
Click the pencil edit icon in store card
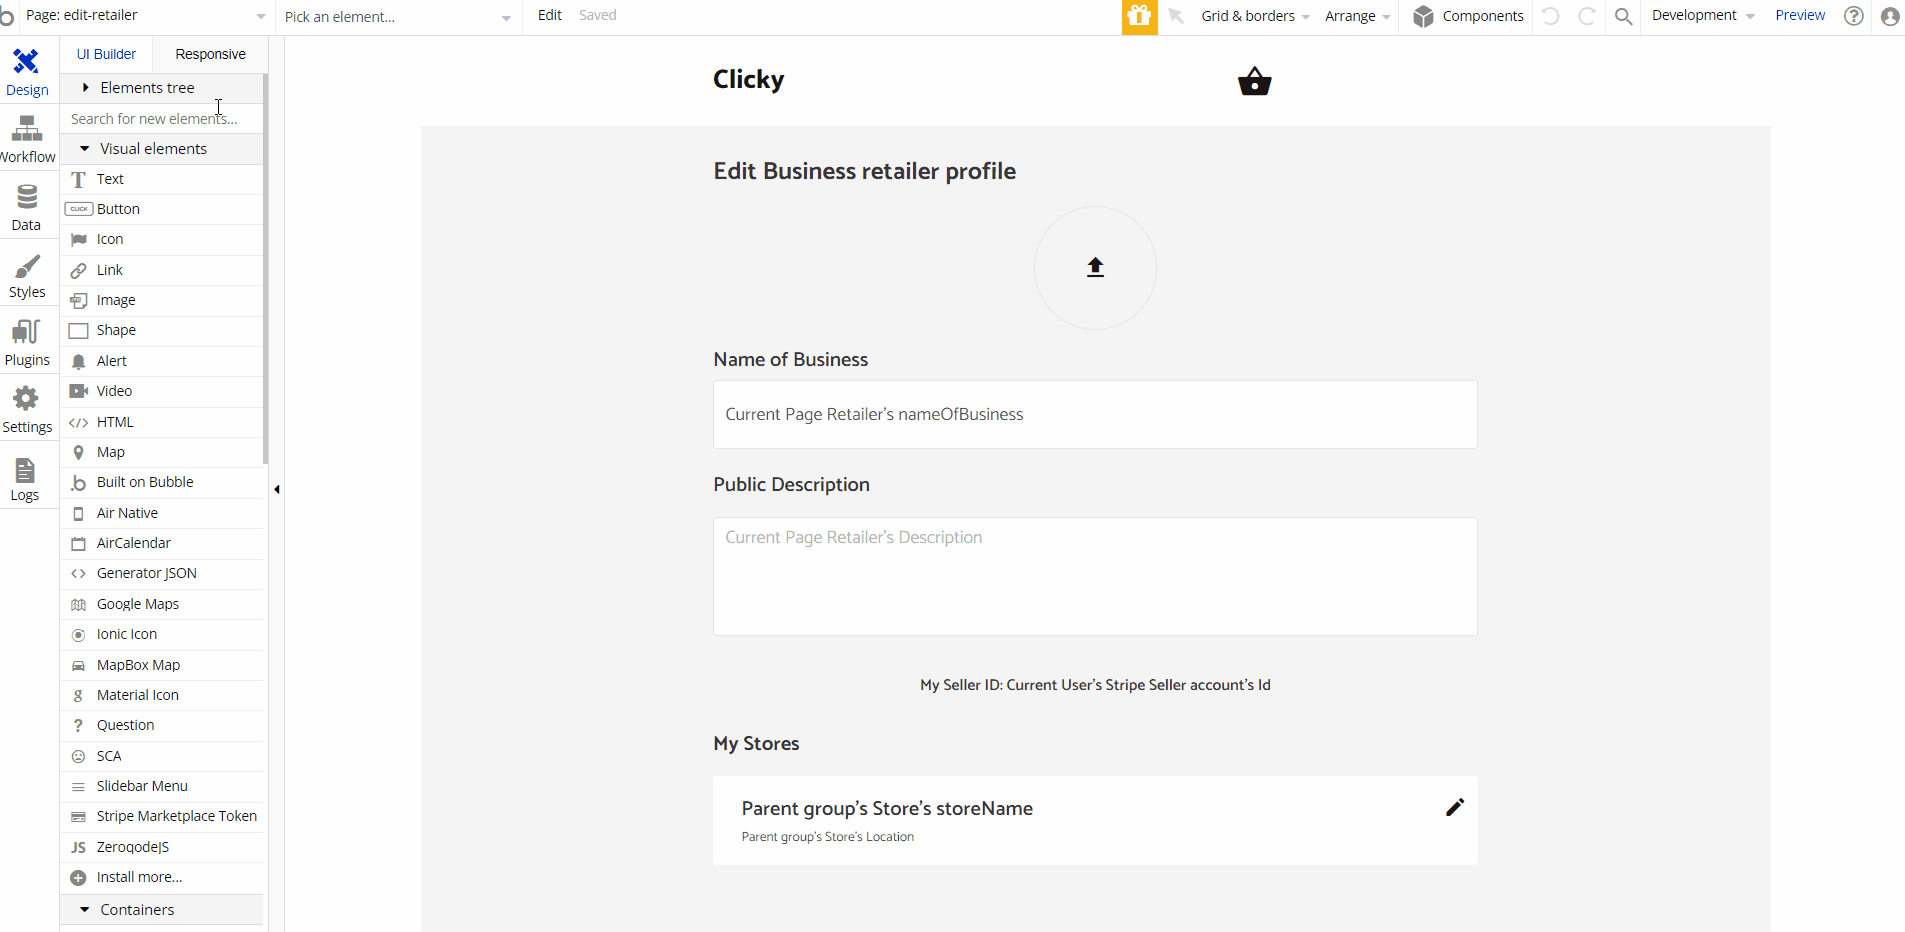[x=1455, y=807]
